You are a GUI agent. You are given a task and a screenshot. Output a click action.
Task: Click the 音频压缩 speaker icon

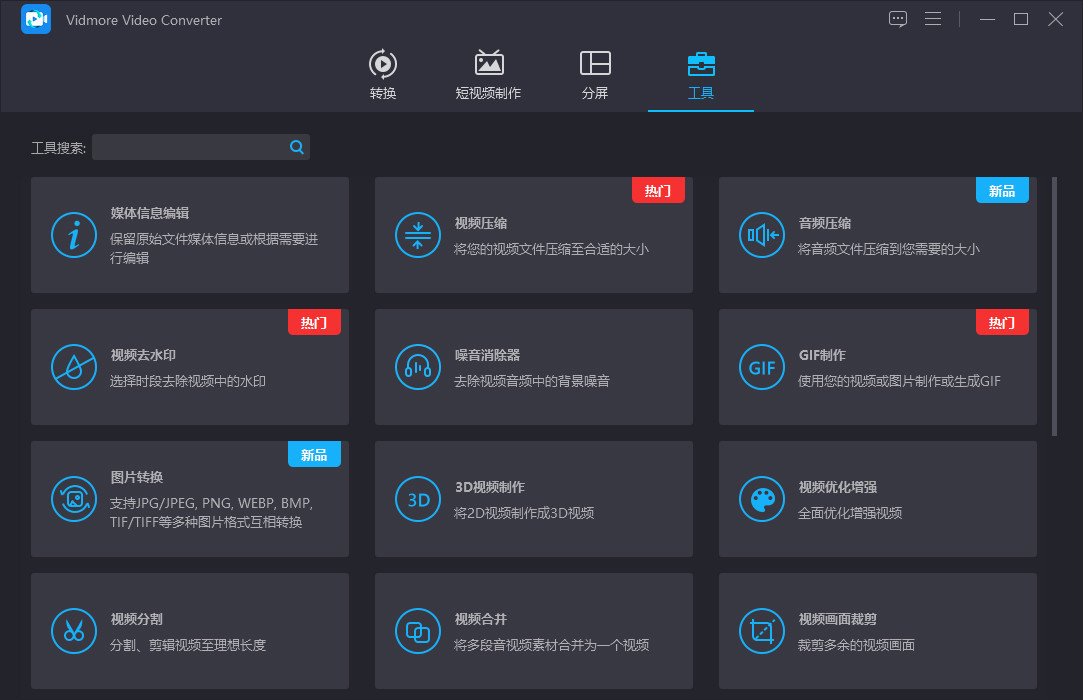pos(762,235)
